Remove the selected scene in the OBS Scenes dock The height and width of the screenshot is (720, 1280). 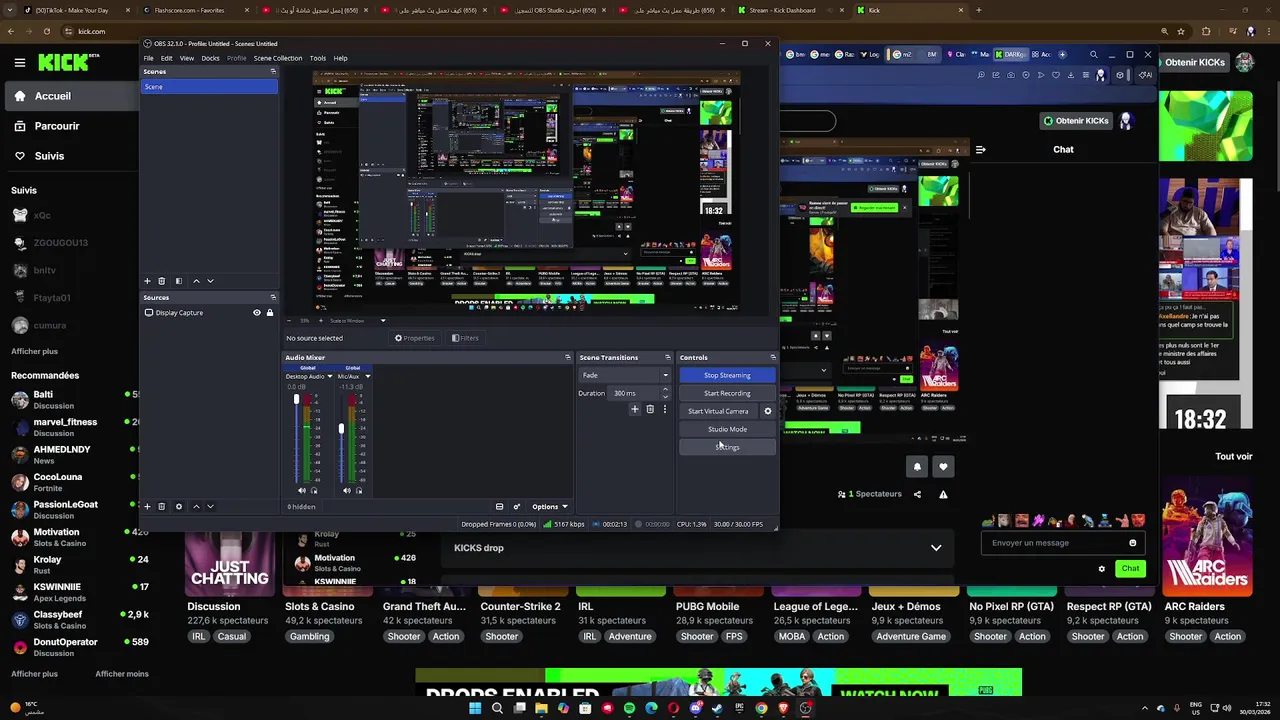161,281
